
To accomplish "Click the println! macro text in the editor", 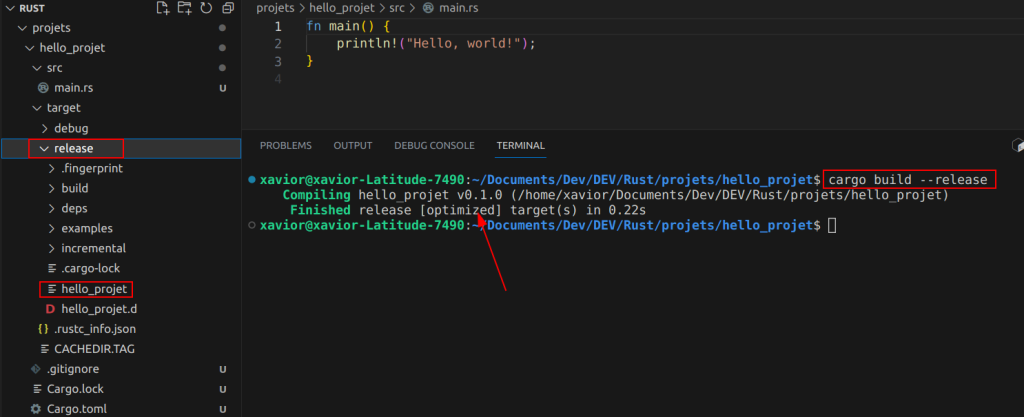I will (x=366, y=44).
